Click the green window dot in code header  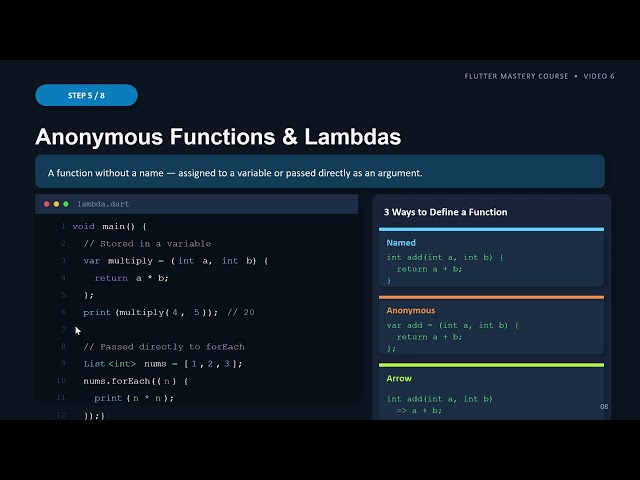[x=66, y=204]
